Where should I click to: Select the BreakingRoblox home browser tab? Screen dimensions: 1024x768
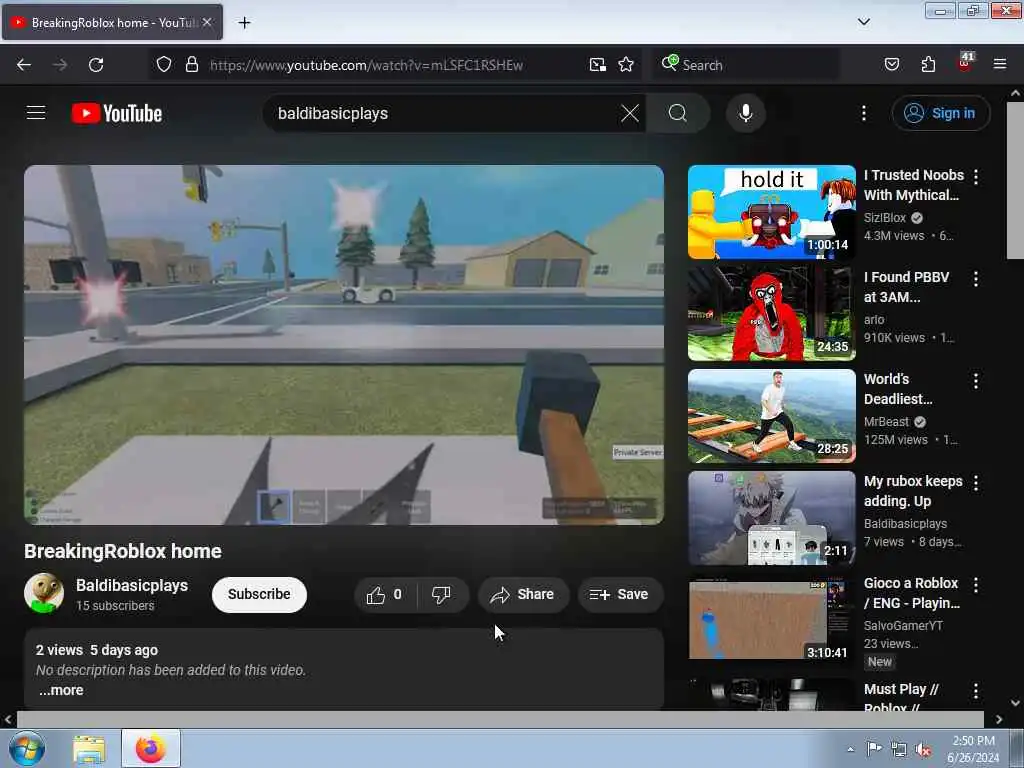[x=112, y=22]
